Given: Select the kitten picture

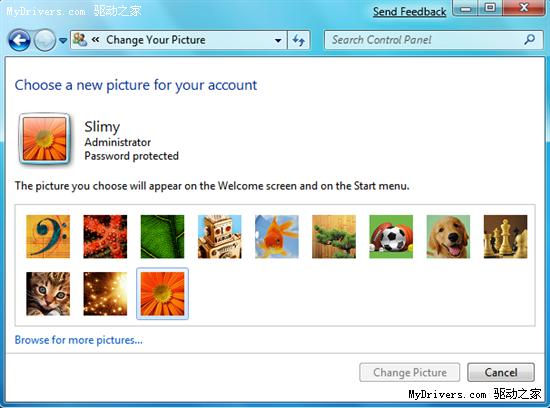Looking at the screenshot, I should pos(48,294).
